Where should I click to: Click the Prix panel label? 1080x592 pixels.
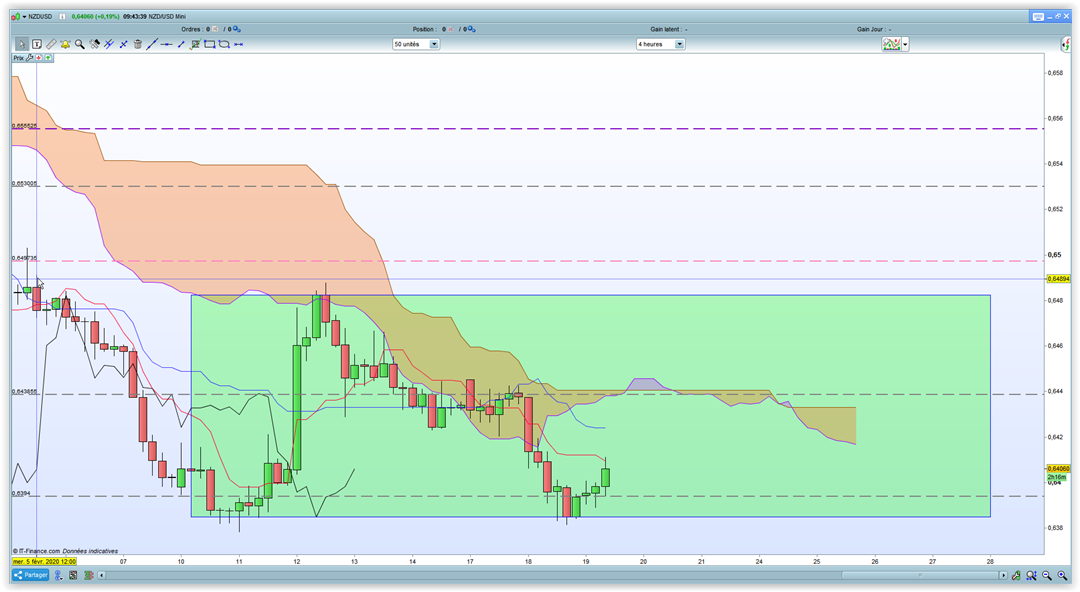coord(19,58)
